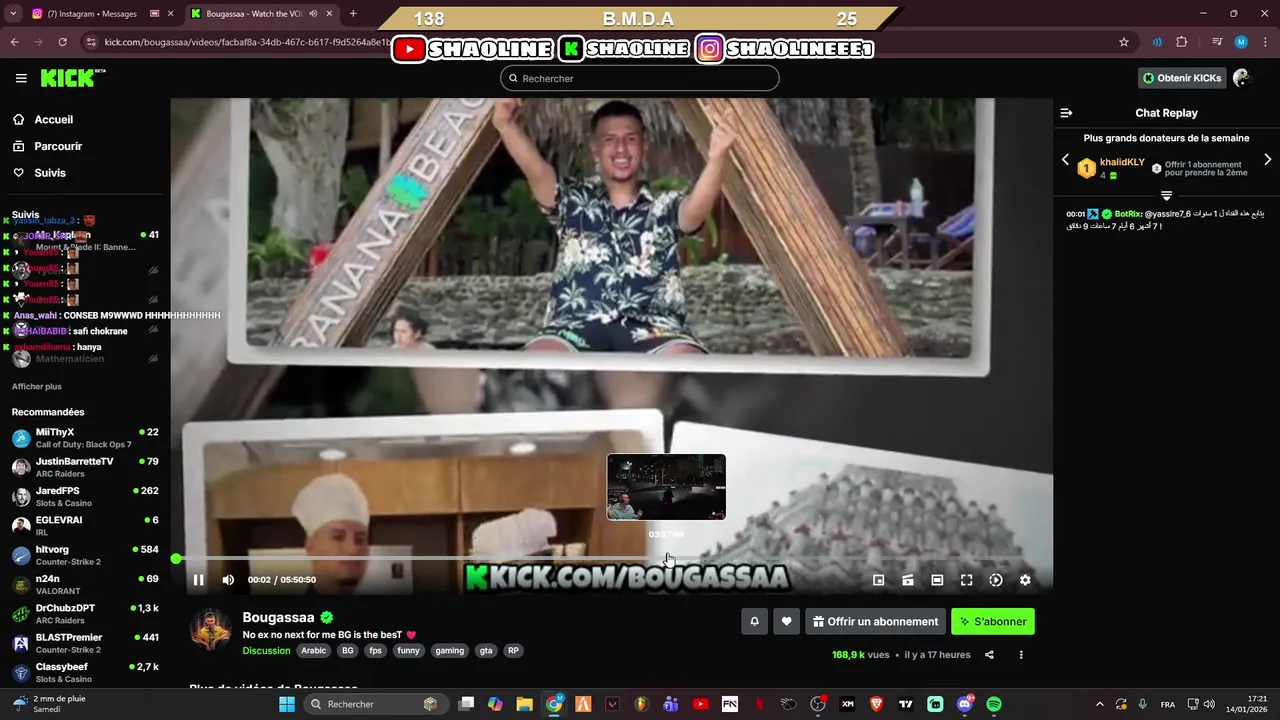Mute the video player volume
Image resolution: width=1280 pixels, height=720 pixels.
click(x=228, y=580)
